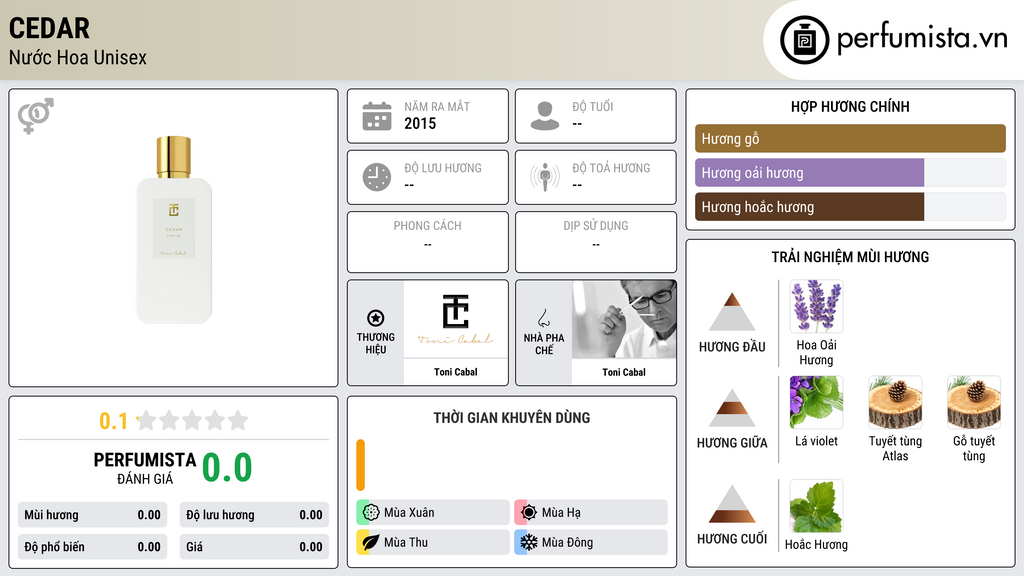Click the Nước Hoa Unisex subtitle
Image resolution: width=1024 pixels, height=576 pixels.
pyautogui.click(x=78, y=57)
